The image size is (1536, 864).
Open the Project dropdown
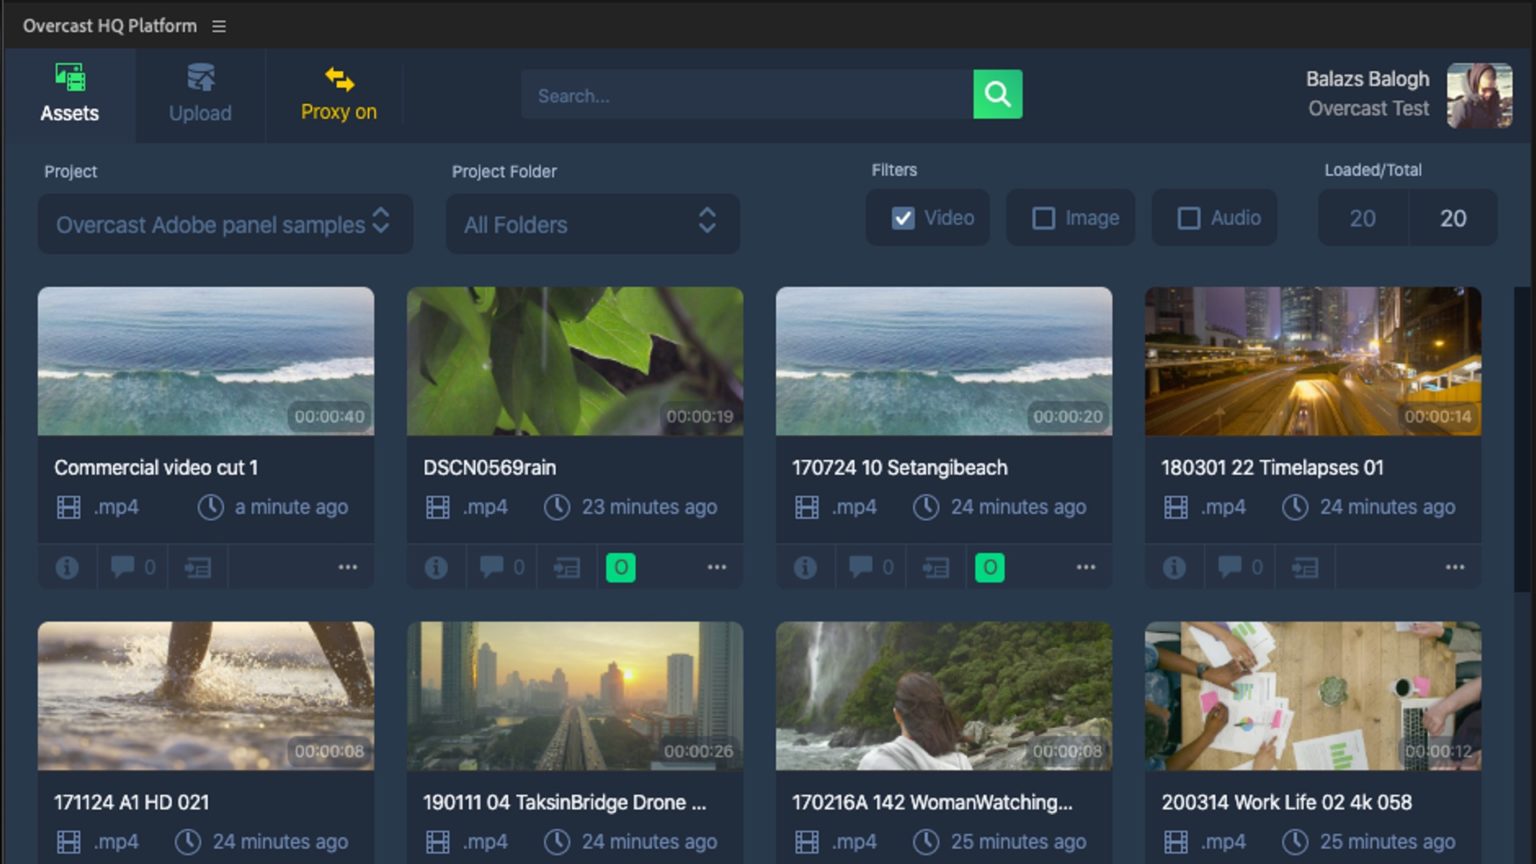pos(224,224)
